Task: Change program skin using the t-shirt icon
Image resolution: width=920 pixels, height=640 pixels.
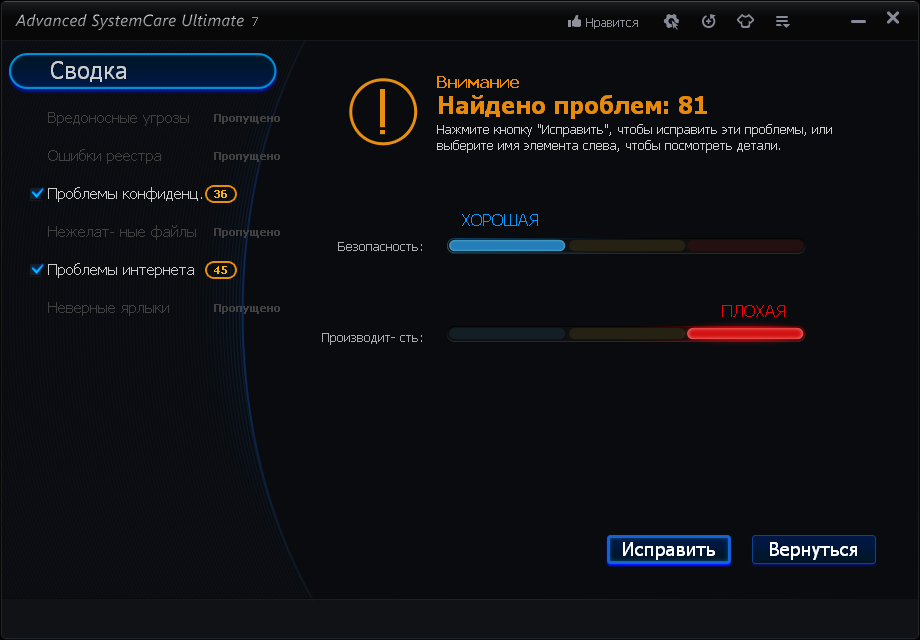Action: (745, 21)
